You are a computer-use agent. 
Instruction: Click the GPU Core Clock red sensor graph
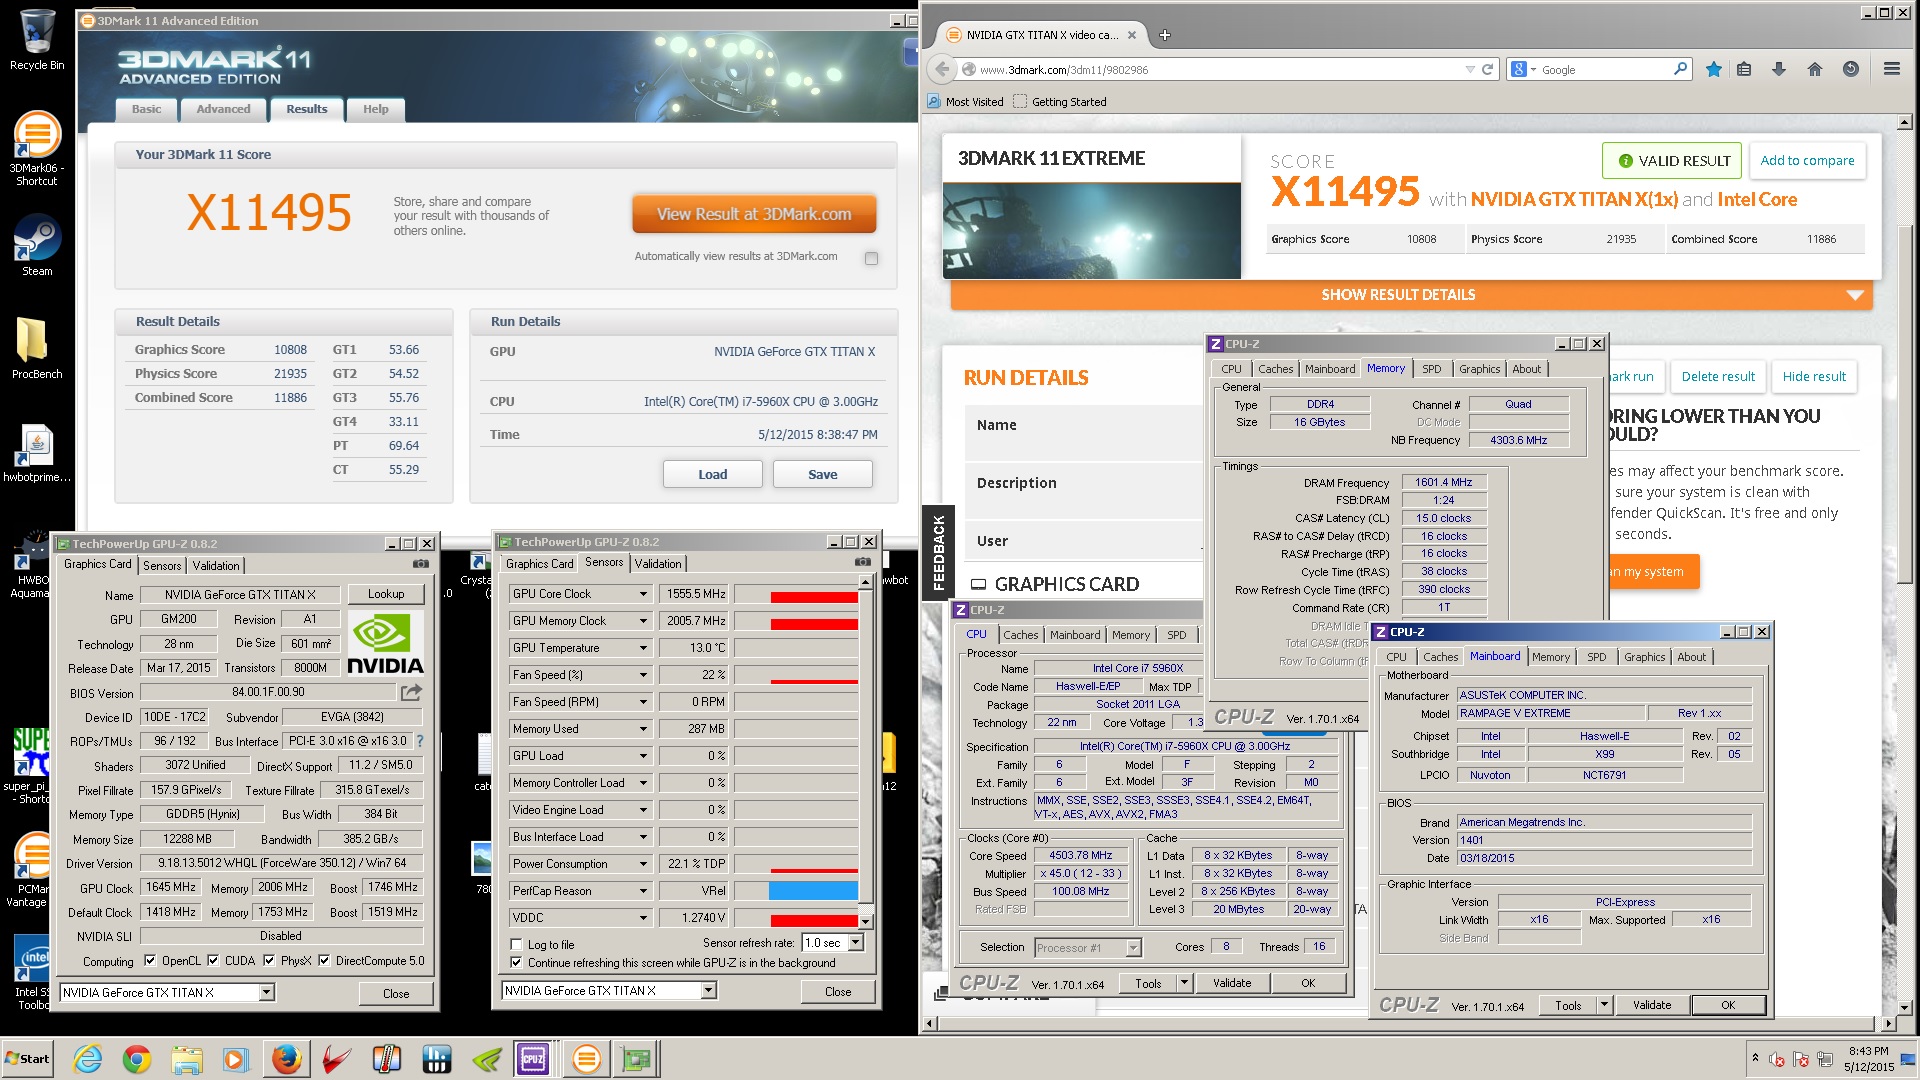tap(814, 597)
